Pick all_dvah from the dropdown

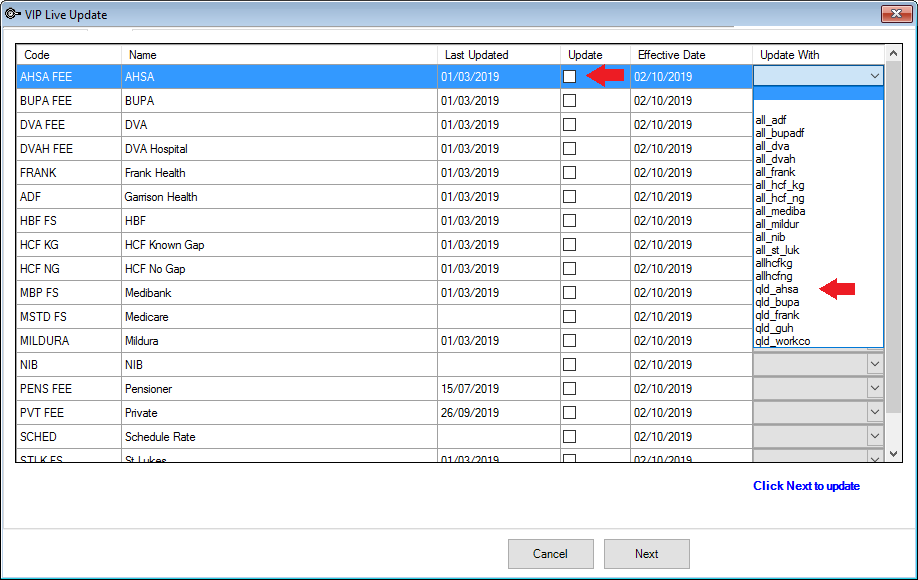[x=818, y=159]
